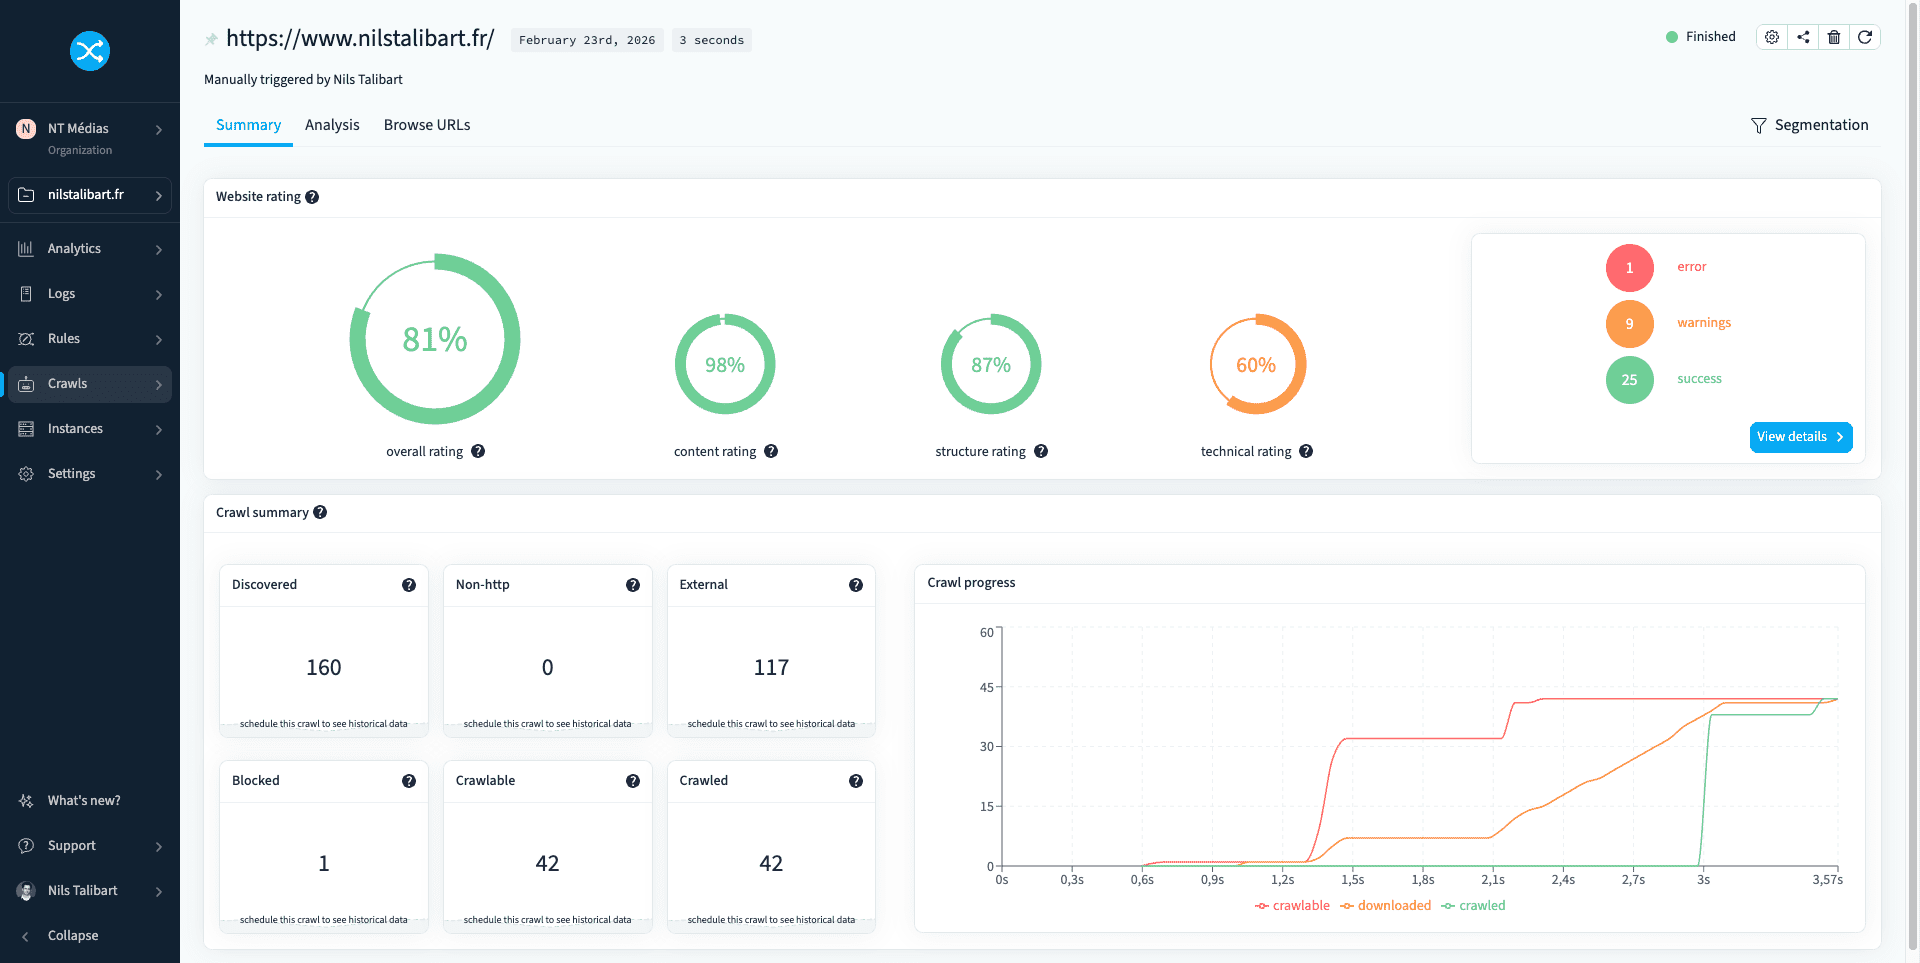Click the 60% technical rating gauge
The image size is (1920, 963).
1257,364
